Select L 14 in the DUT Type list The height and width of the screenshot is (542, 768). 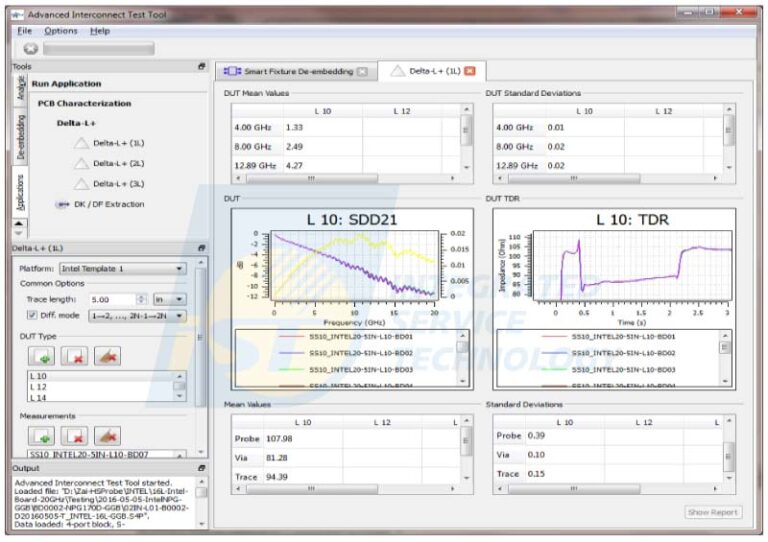coord(100,398)
